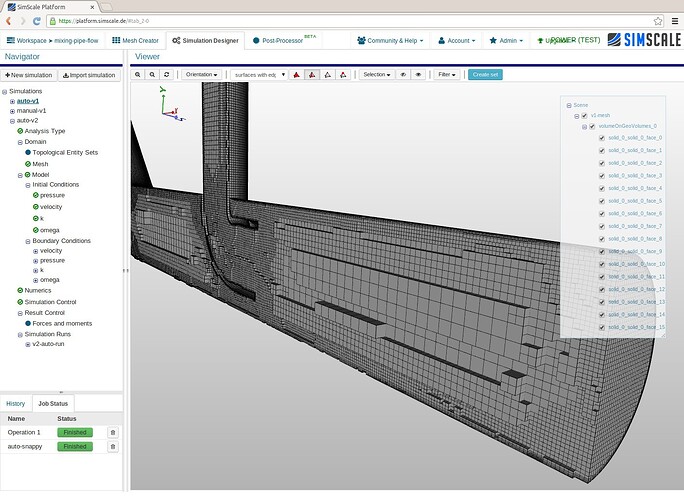Collapse the Domain tree node

pyautogui.click(x=20, y=142)
